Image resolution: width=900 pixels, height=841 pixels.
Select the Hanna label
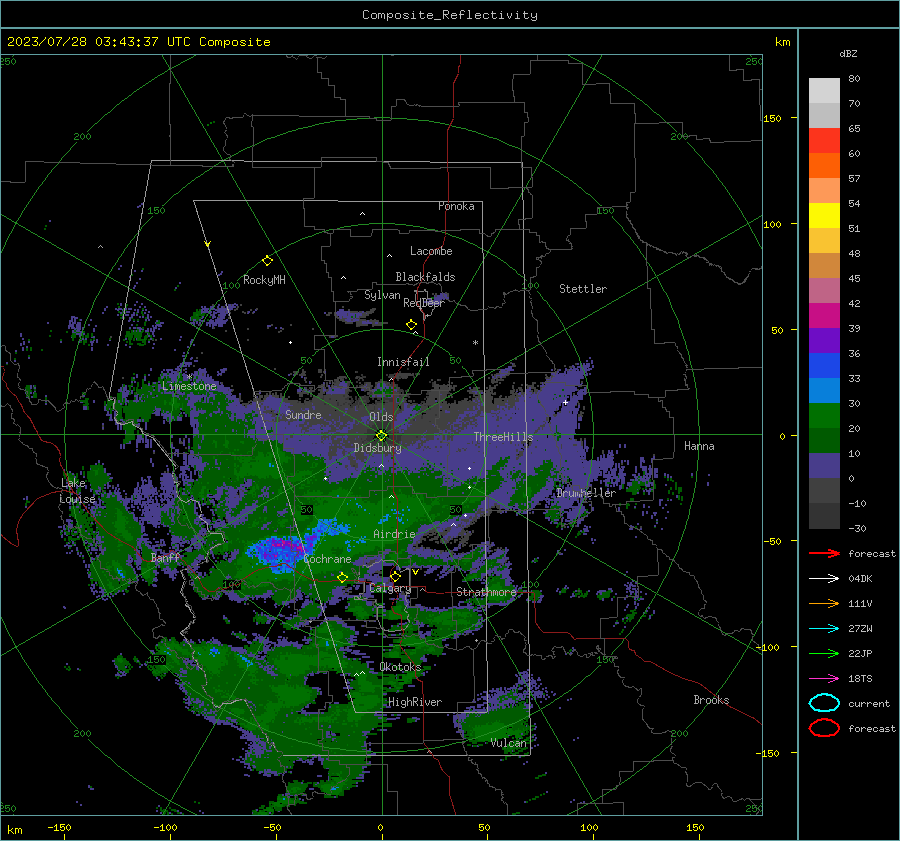tap(699, 446)
